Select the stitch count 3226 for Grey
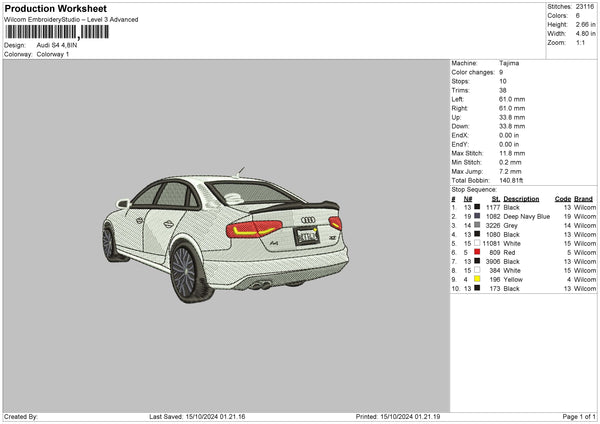 [493, 226]
